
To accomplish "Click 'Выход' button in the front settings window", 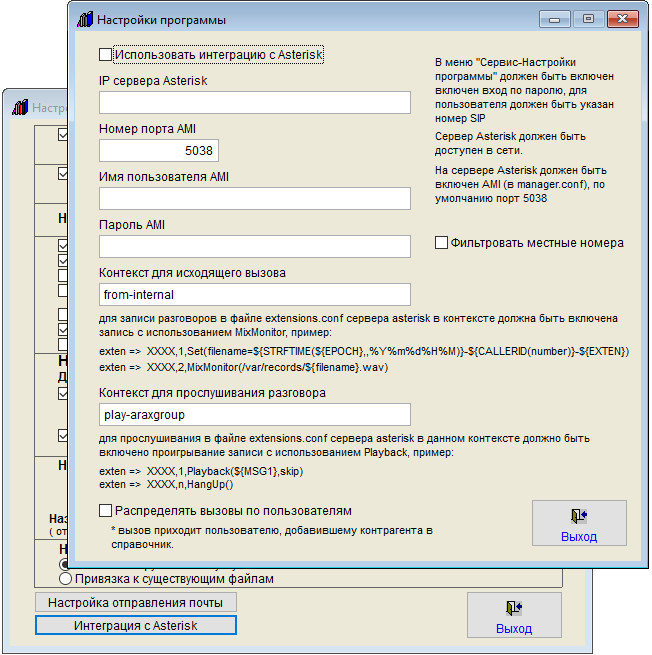I will point(579,523).
